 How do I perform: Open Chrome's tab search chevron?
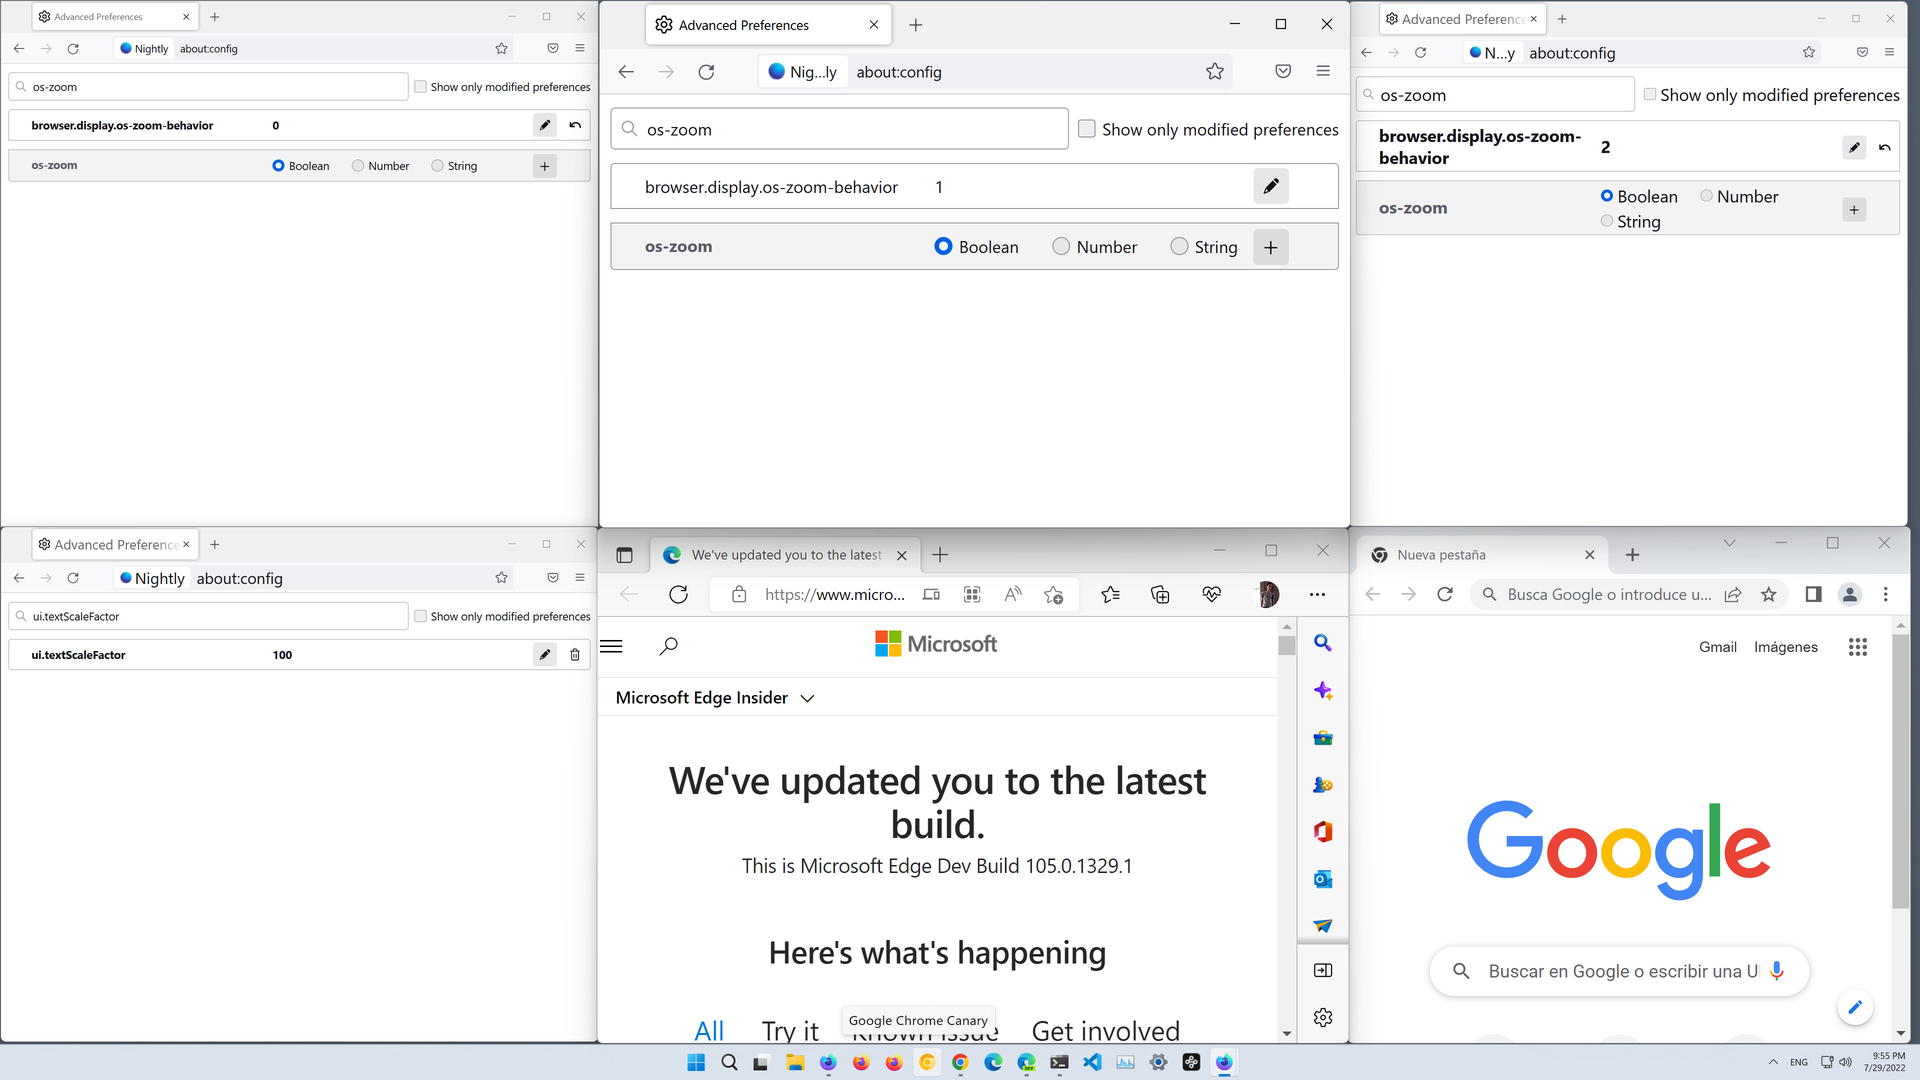tap(1729, 543)
